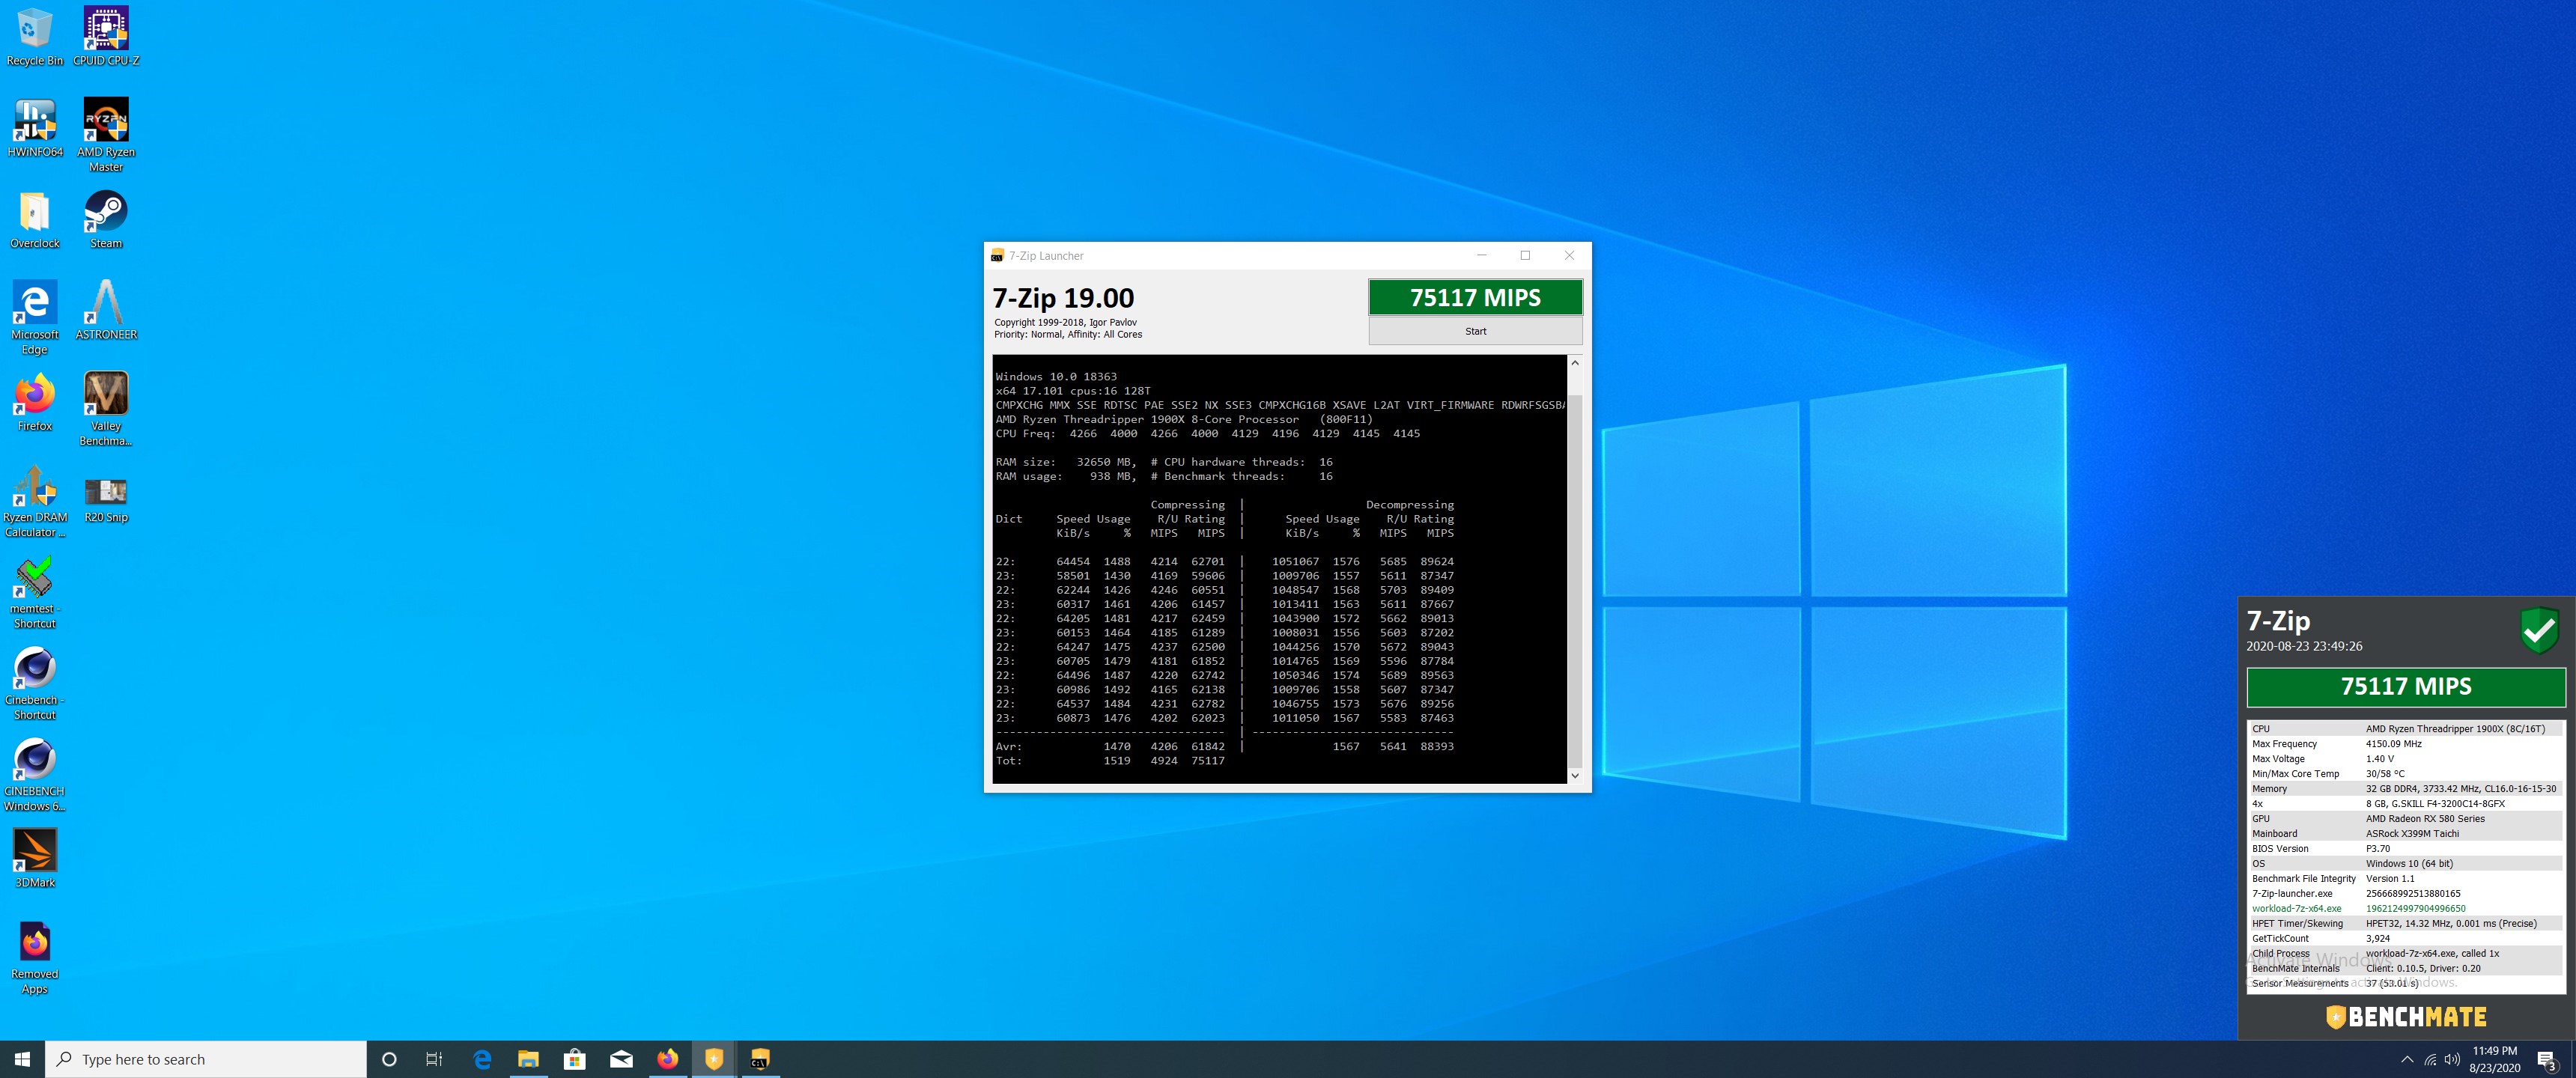The image size is (2576, 1078).
Task: Minimize the 7-Zip Launcher window
Action: point(1481,255)
